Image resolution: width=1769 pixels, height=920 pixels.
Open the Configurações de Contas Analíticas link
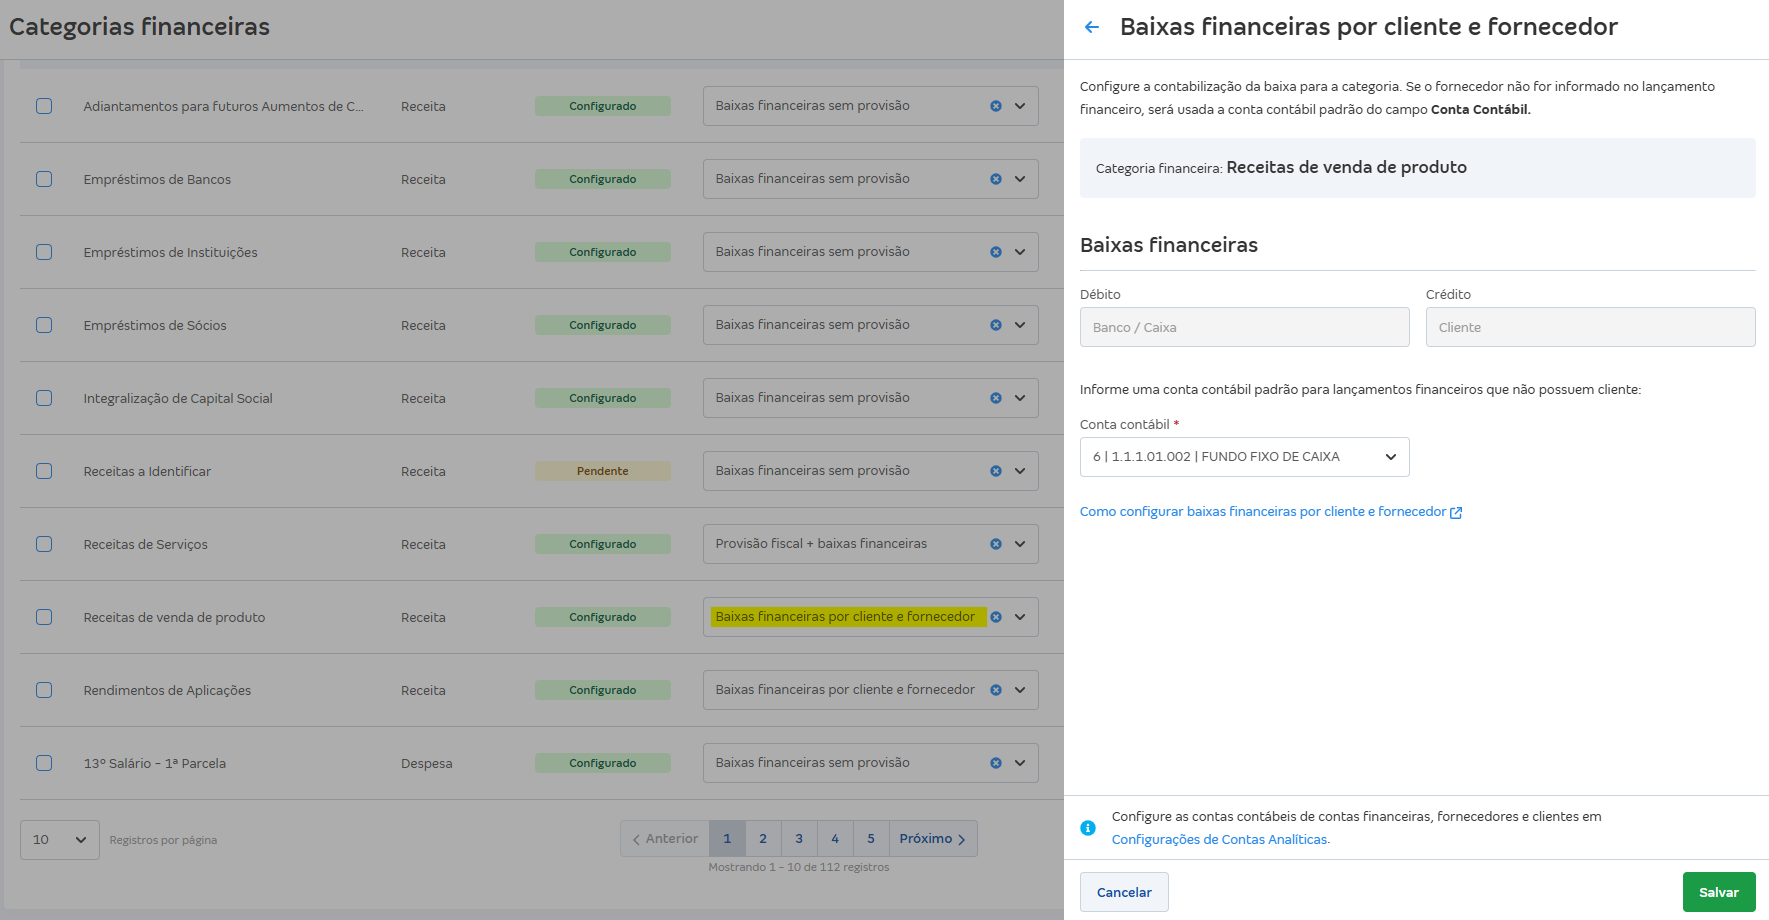pos(1220,839)
